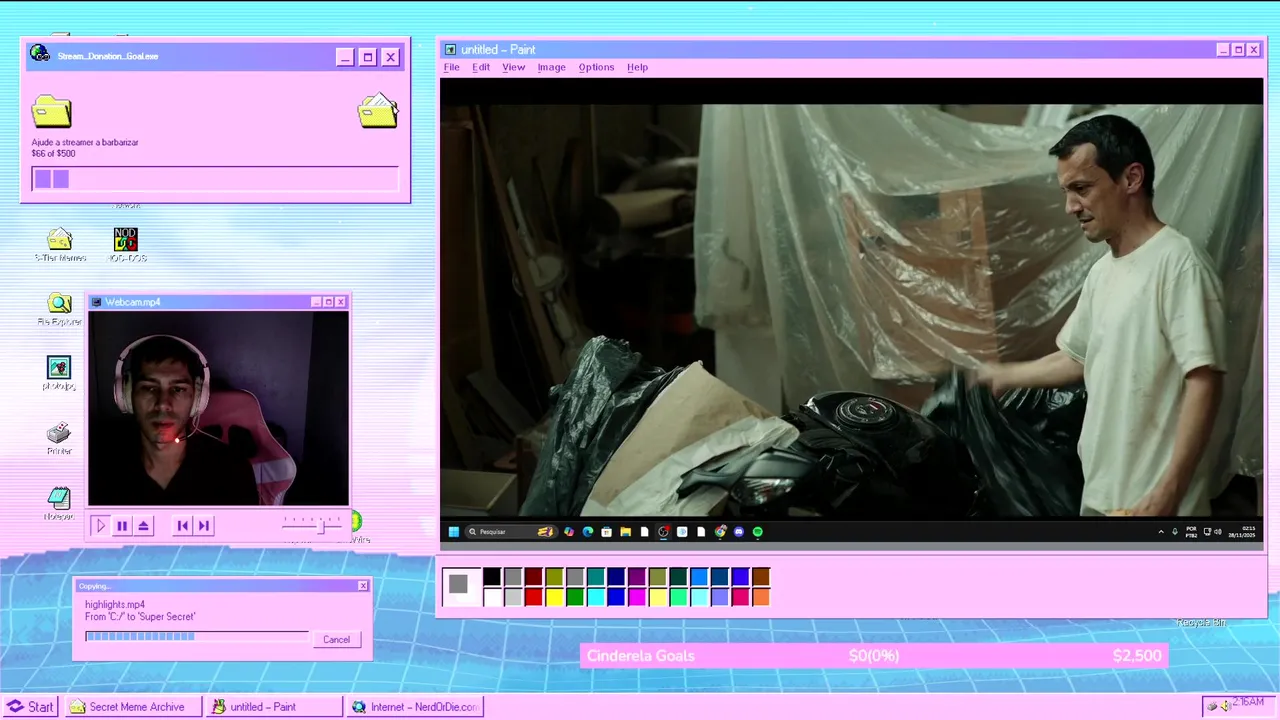Cancel the highlights.mp4 copy operation
The height and width of the screenshot is (720, 1280).
coord(336,639)
